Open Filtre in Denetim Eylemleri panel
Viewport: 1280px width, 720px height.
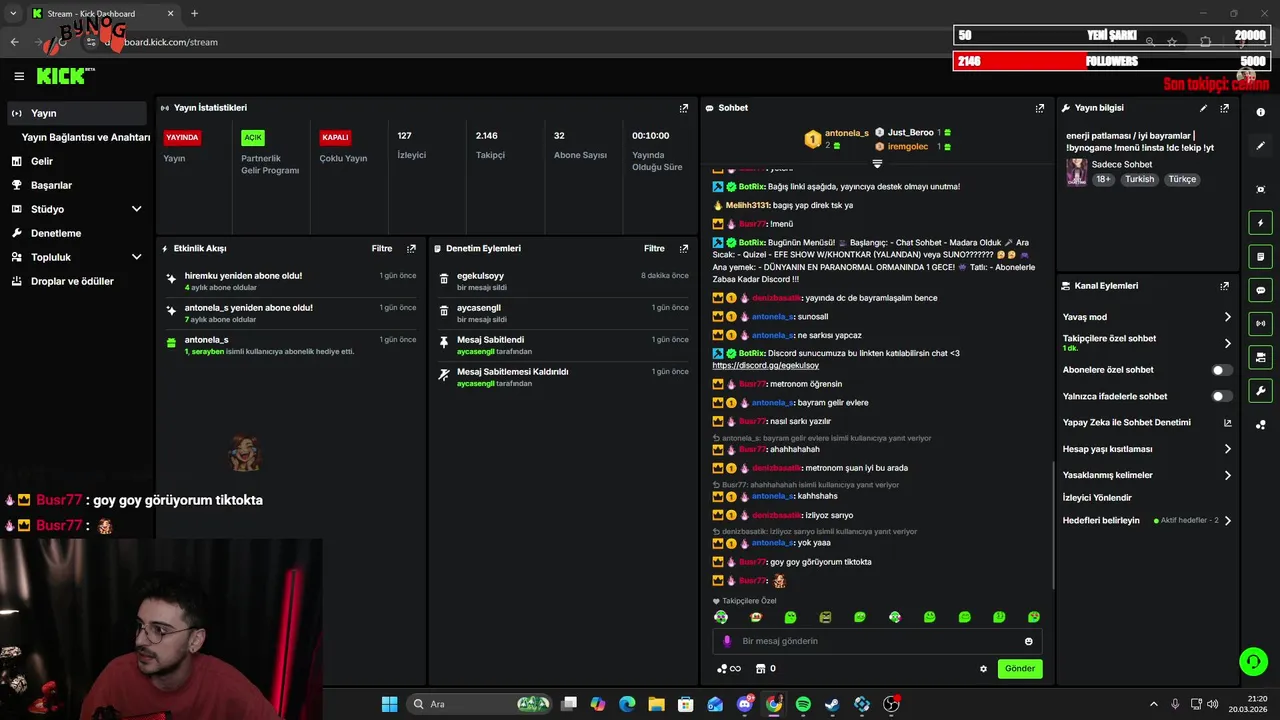[654, 248]
